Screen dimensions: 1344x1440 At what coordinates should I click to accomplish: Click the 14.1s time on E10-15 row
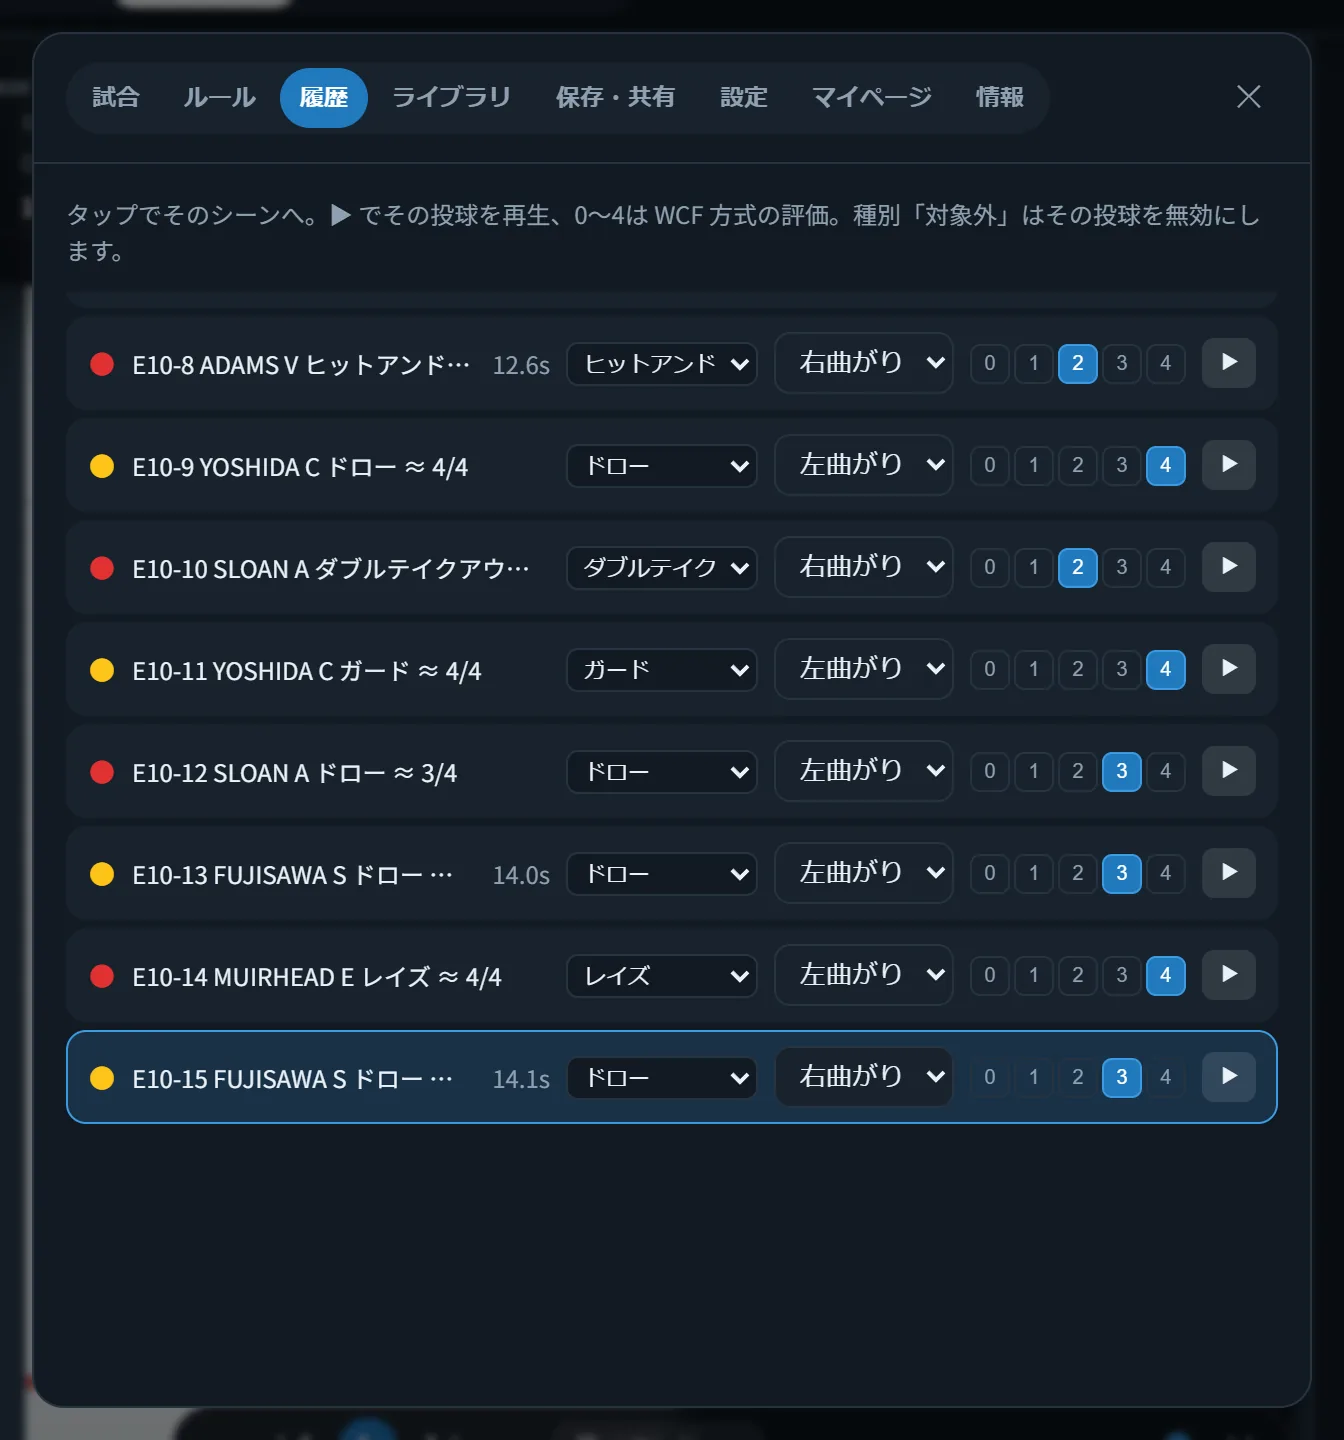(x=521, y=1079)
